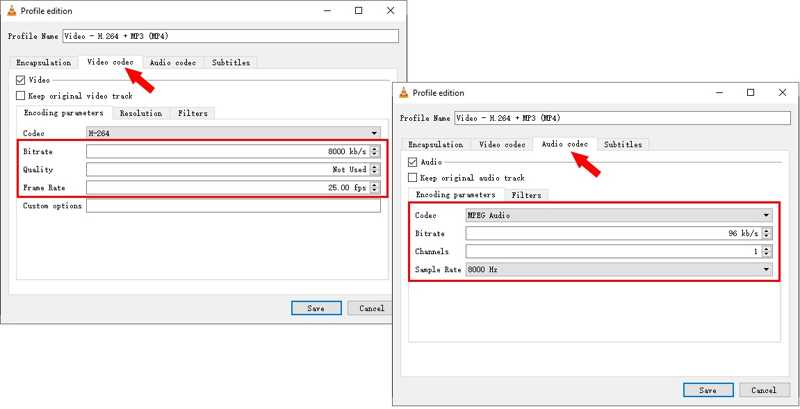Toggle the Video checkbox
The image size is (800, 409).
[x=21, y=80]
